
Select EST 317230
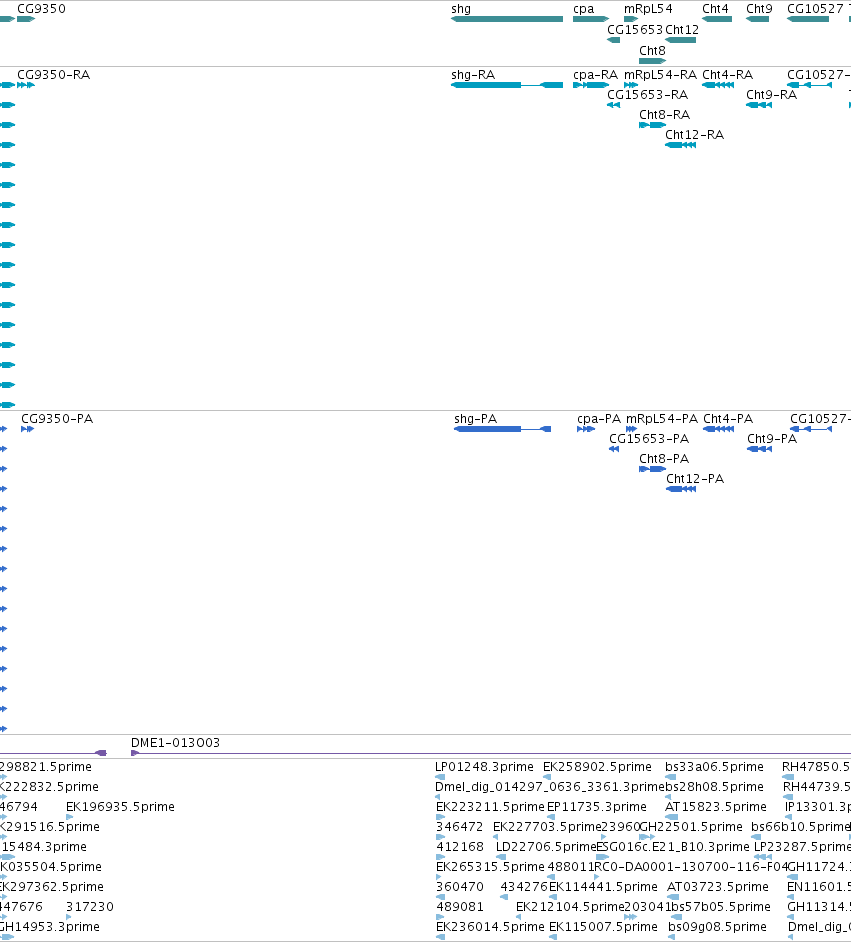coord(89,907)
